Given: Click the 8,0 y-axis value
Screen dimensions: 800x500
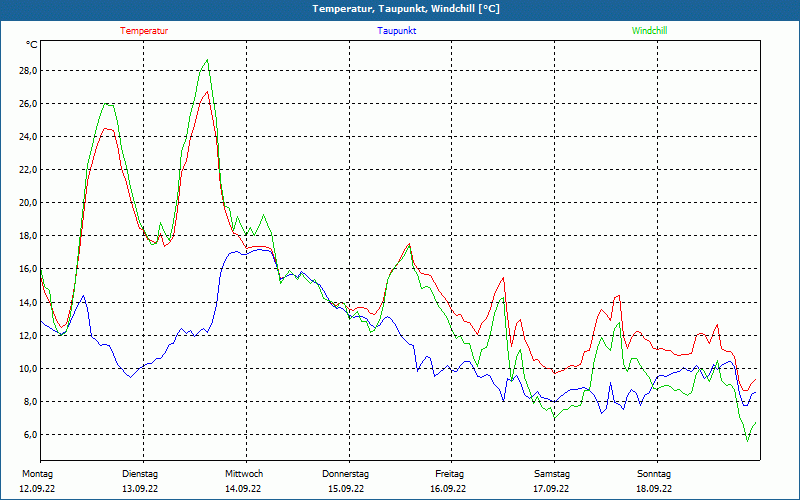Looking at the screenshot, I should pos(30,402).
